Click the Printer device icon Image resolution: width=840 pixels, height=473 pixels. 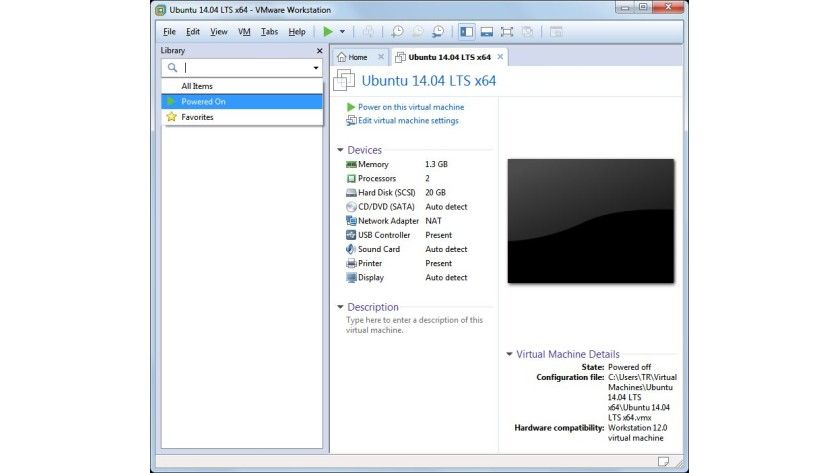(x=351, y=264)
